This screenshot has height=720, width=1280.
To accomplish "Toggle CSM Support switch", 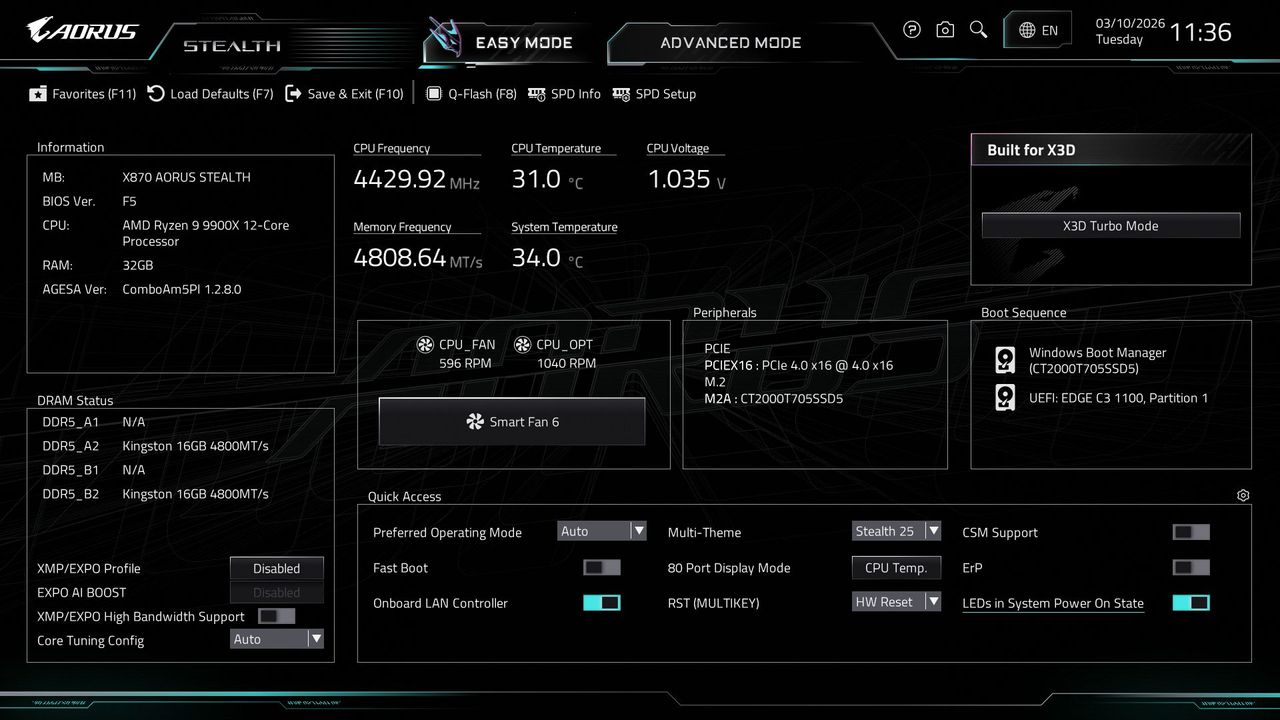I will coord(1191,532).
